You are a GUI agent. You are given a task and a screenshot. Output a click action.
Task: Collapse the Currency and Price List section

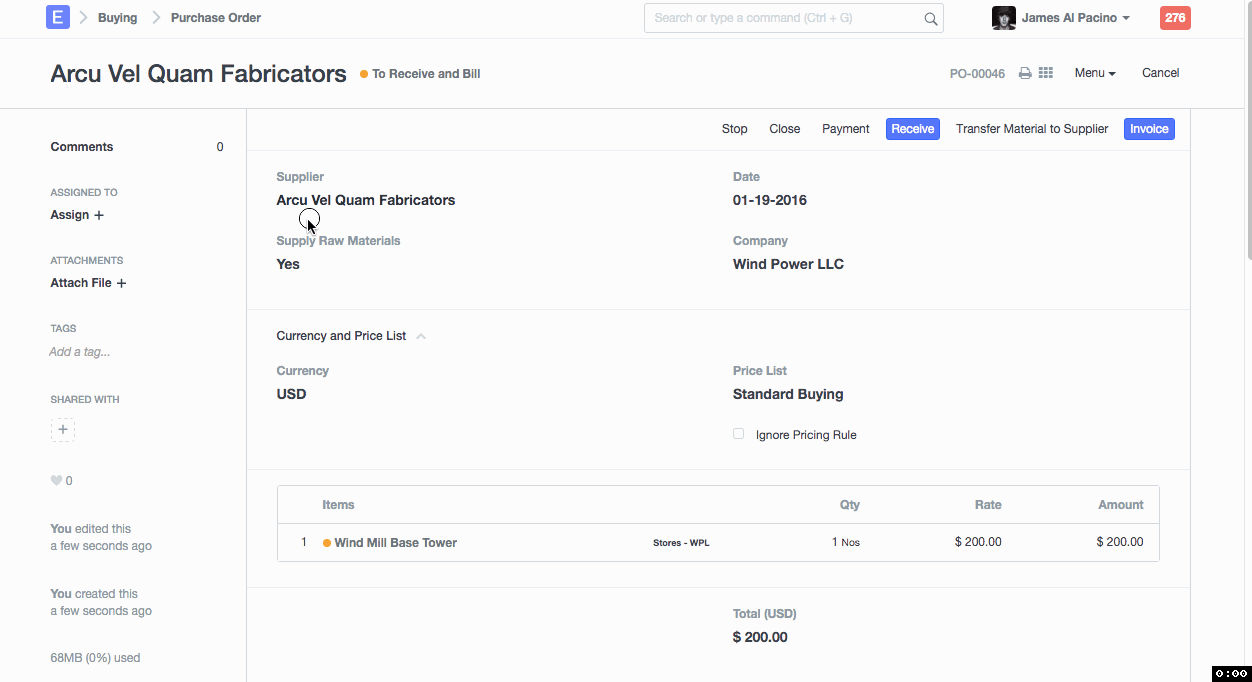click(421, 337)
